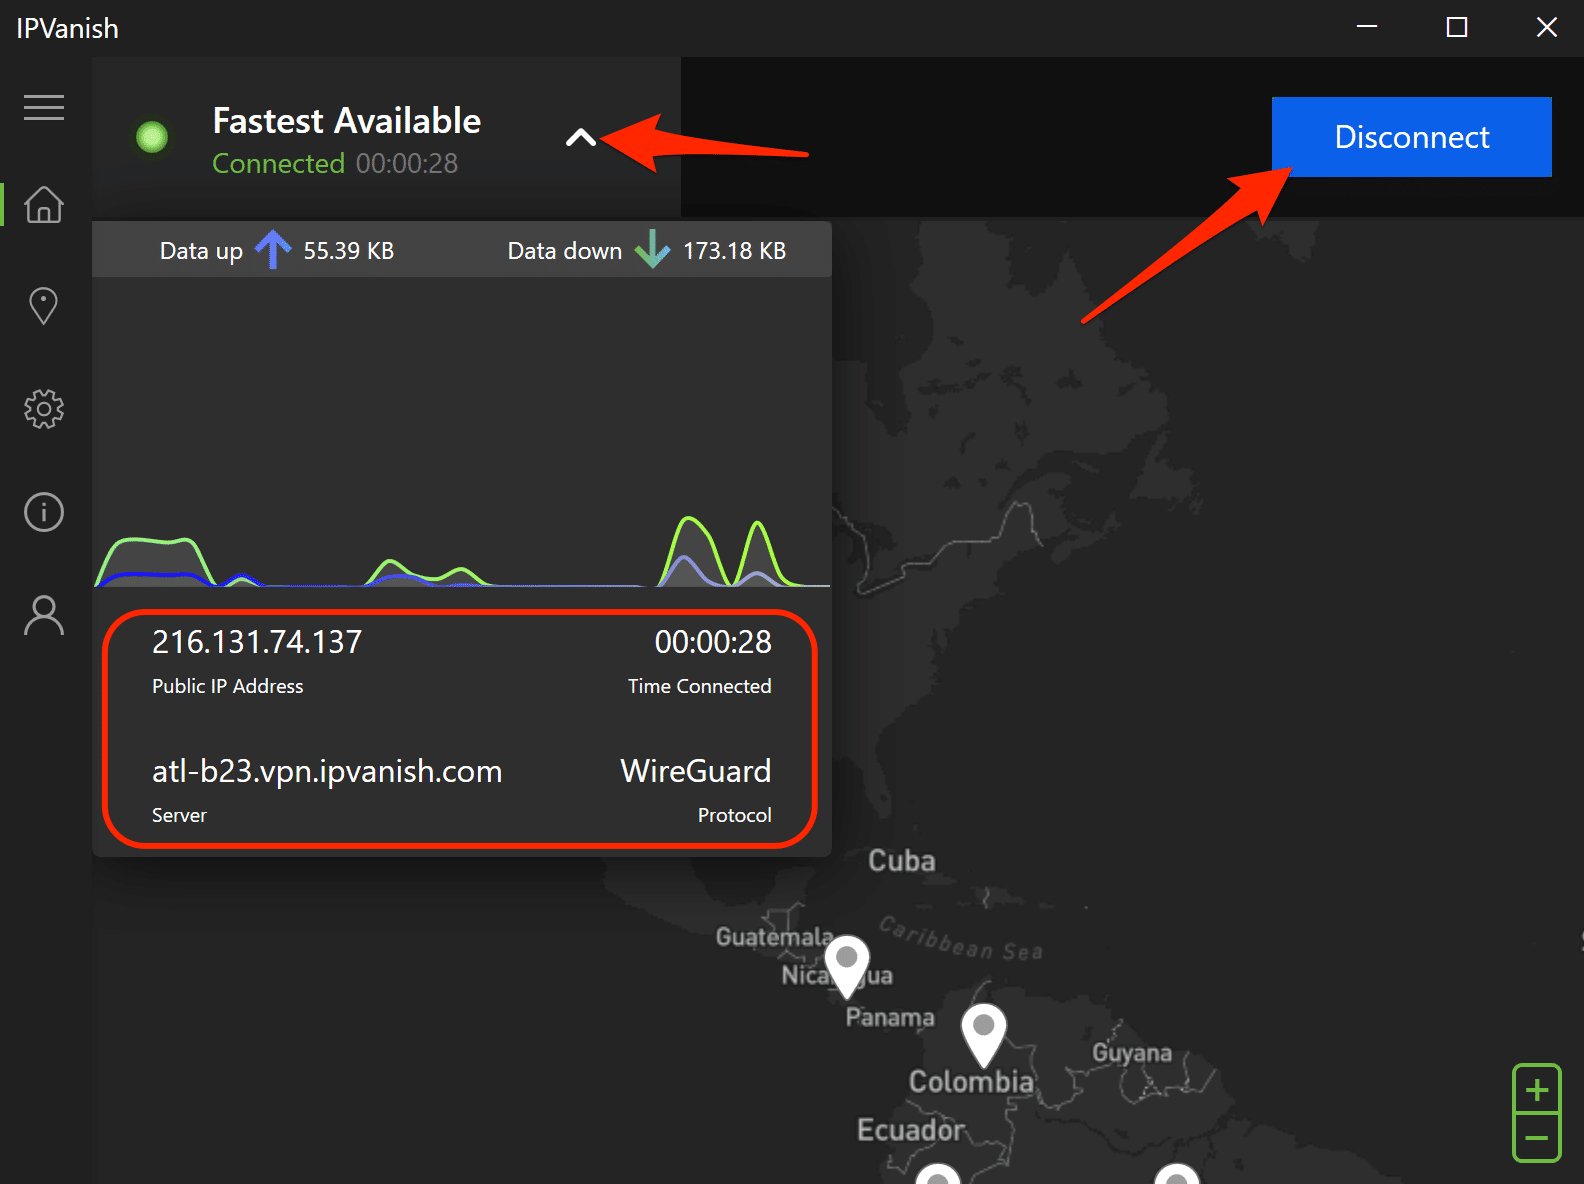Screen dimensions: 1584x1184
Task: Click the Fastest Available label
Action: (x=347, y=121)
